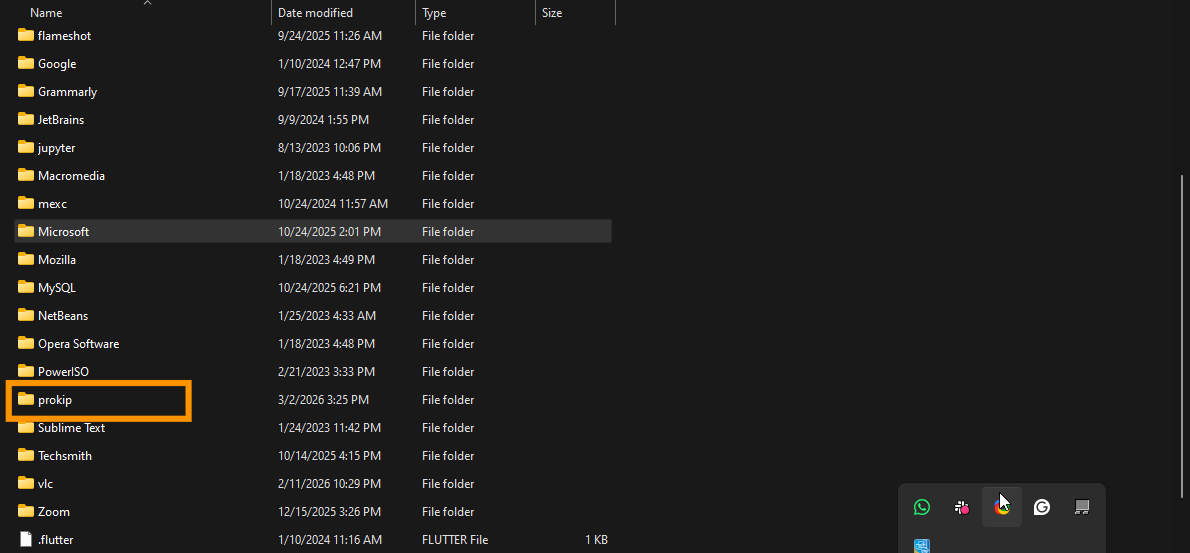Screen dimensions: 1190x553
Task: Click date 12/15/2025 3:26 PM
Action: pos(329,512)
